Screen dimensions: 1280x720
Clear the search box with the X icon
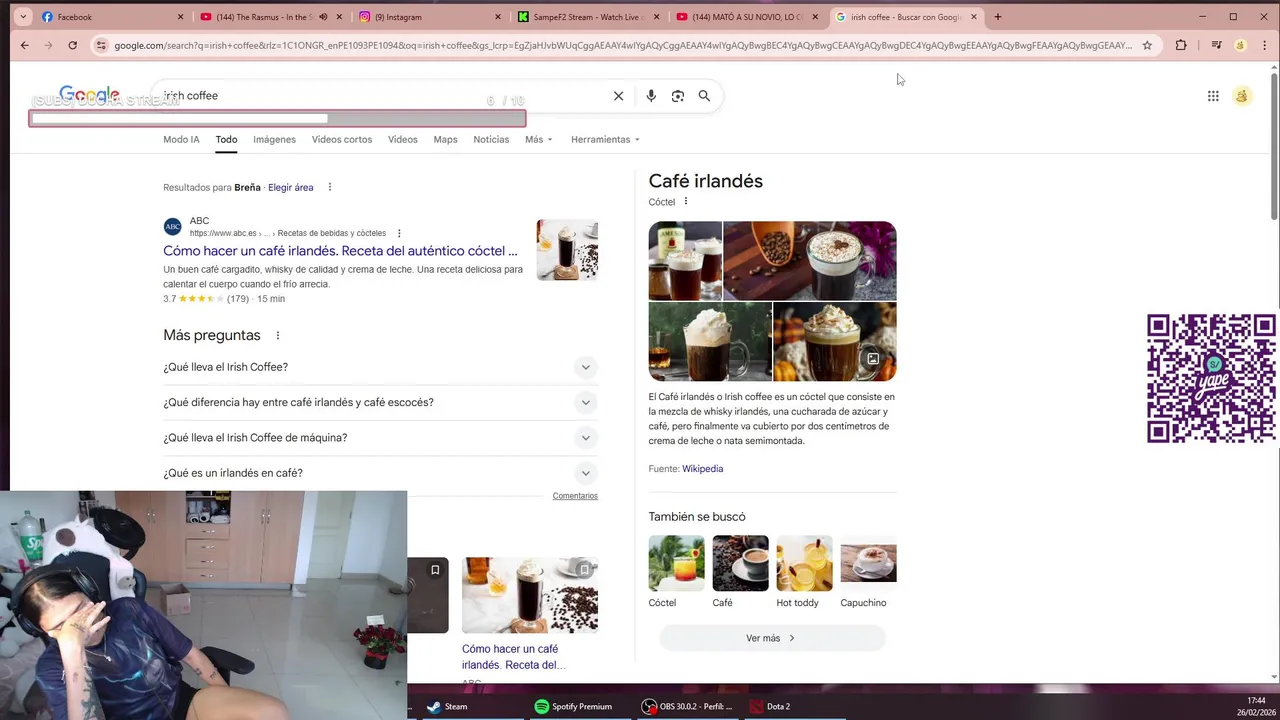pyautogui.click(x=618, y=96)
